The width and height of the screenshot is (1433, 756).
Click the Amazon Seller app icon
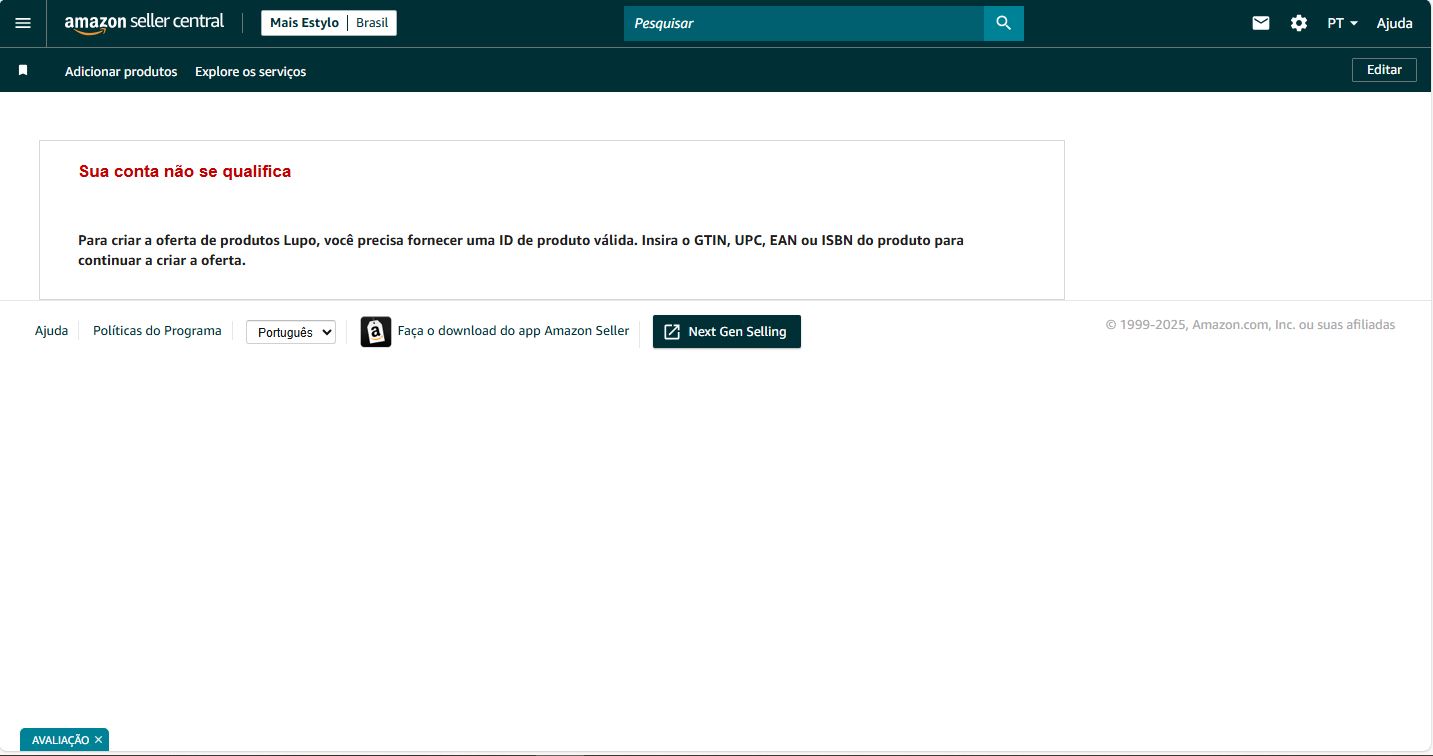click(x=376, y=332)
